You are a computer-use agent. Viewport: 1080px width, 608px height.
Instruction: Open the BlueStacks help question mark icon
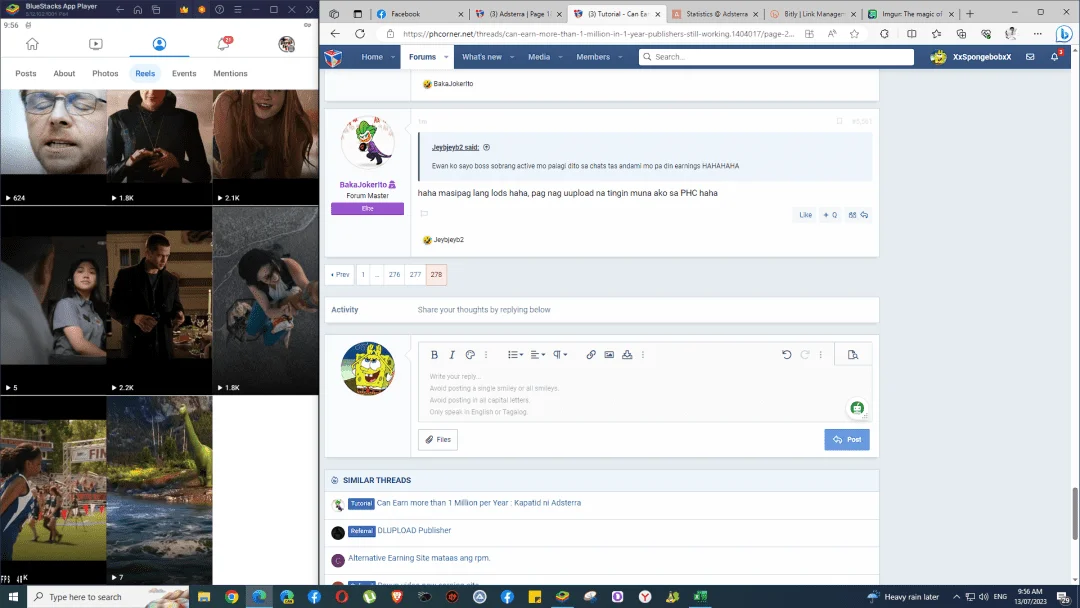[x=219, y=10]
